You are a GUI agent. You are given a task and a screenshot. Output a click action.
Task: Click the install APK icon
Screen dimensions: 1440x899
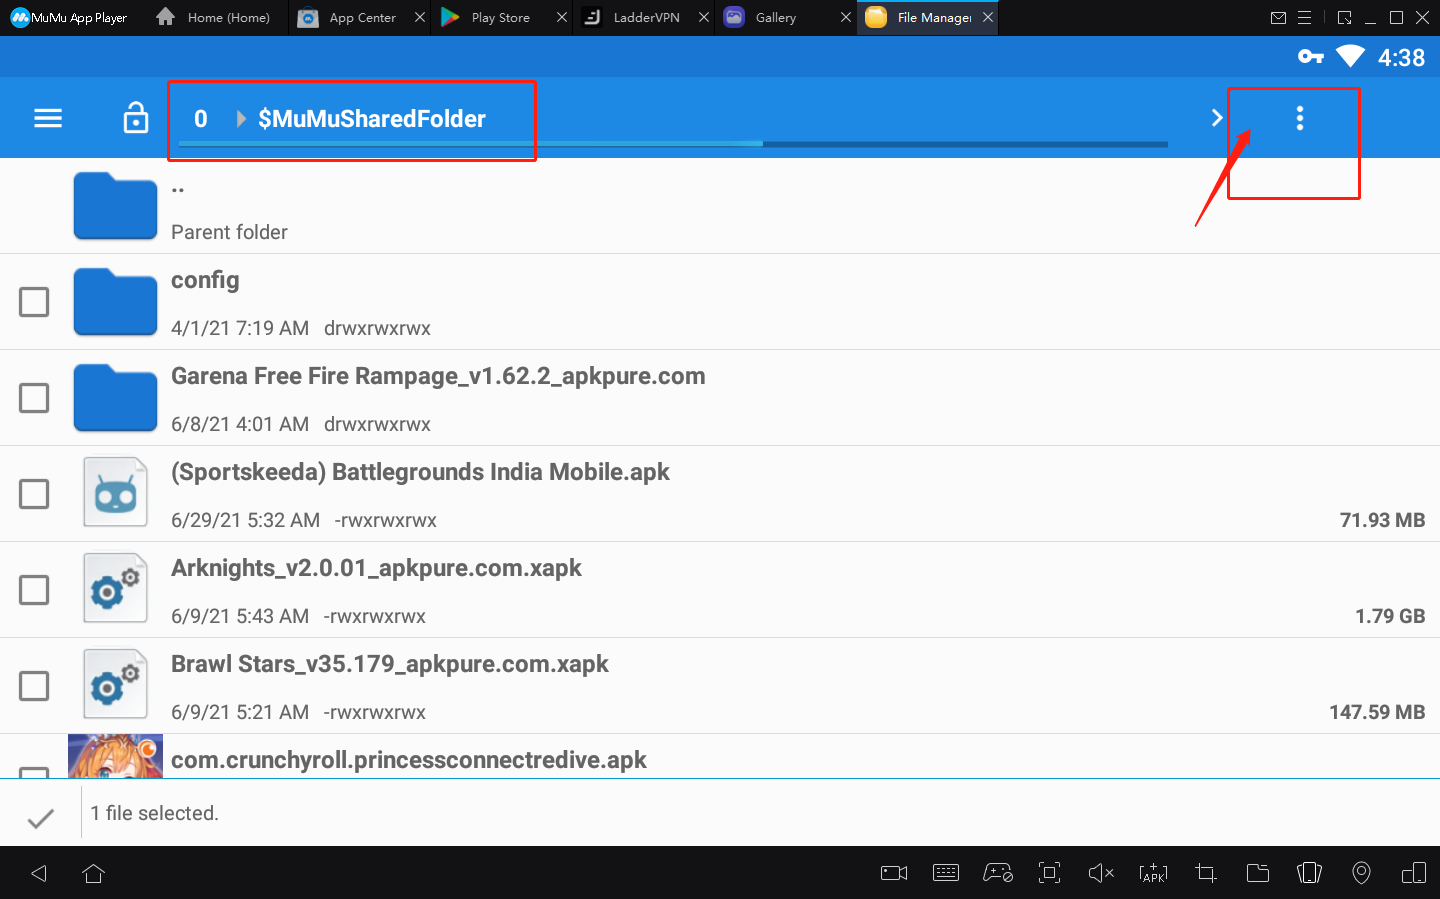1153,873
